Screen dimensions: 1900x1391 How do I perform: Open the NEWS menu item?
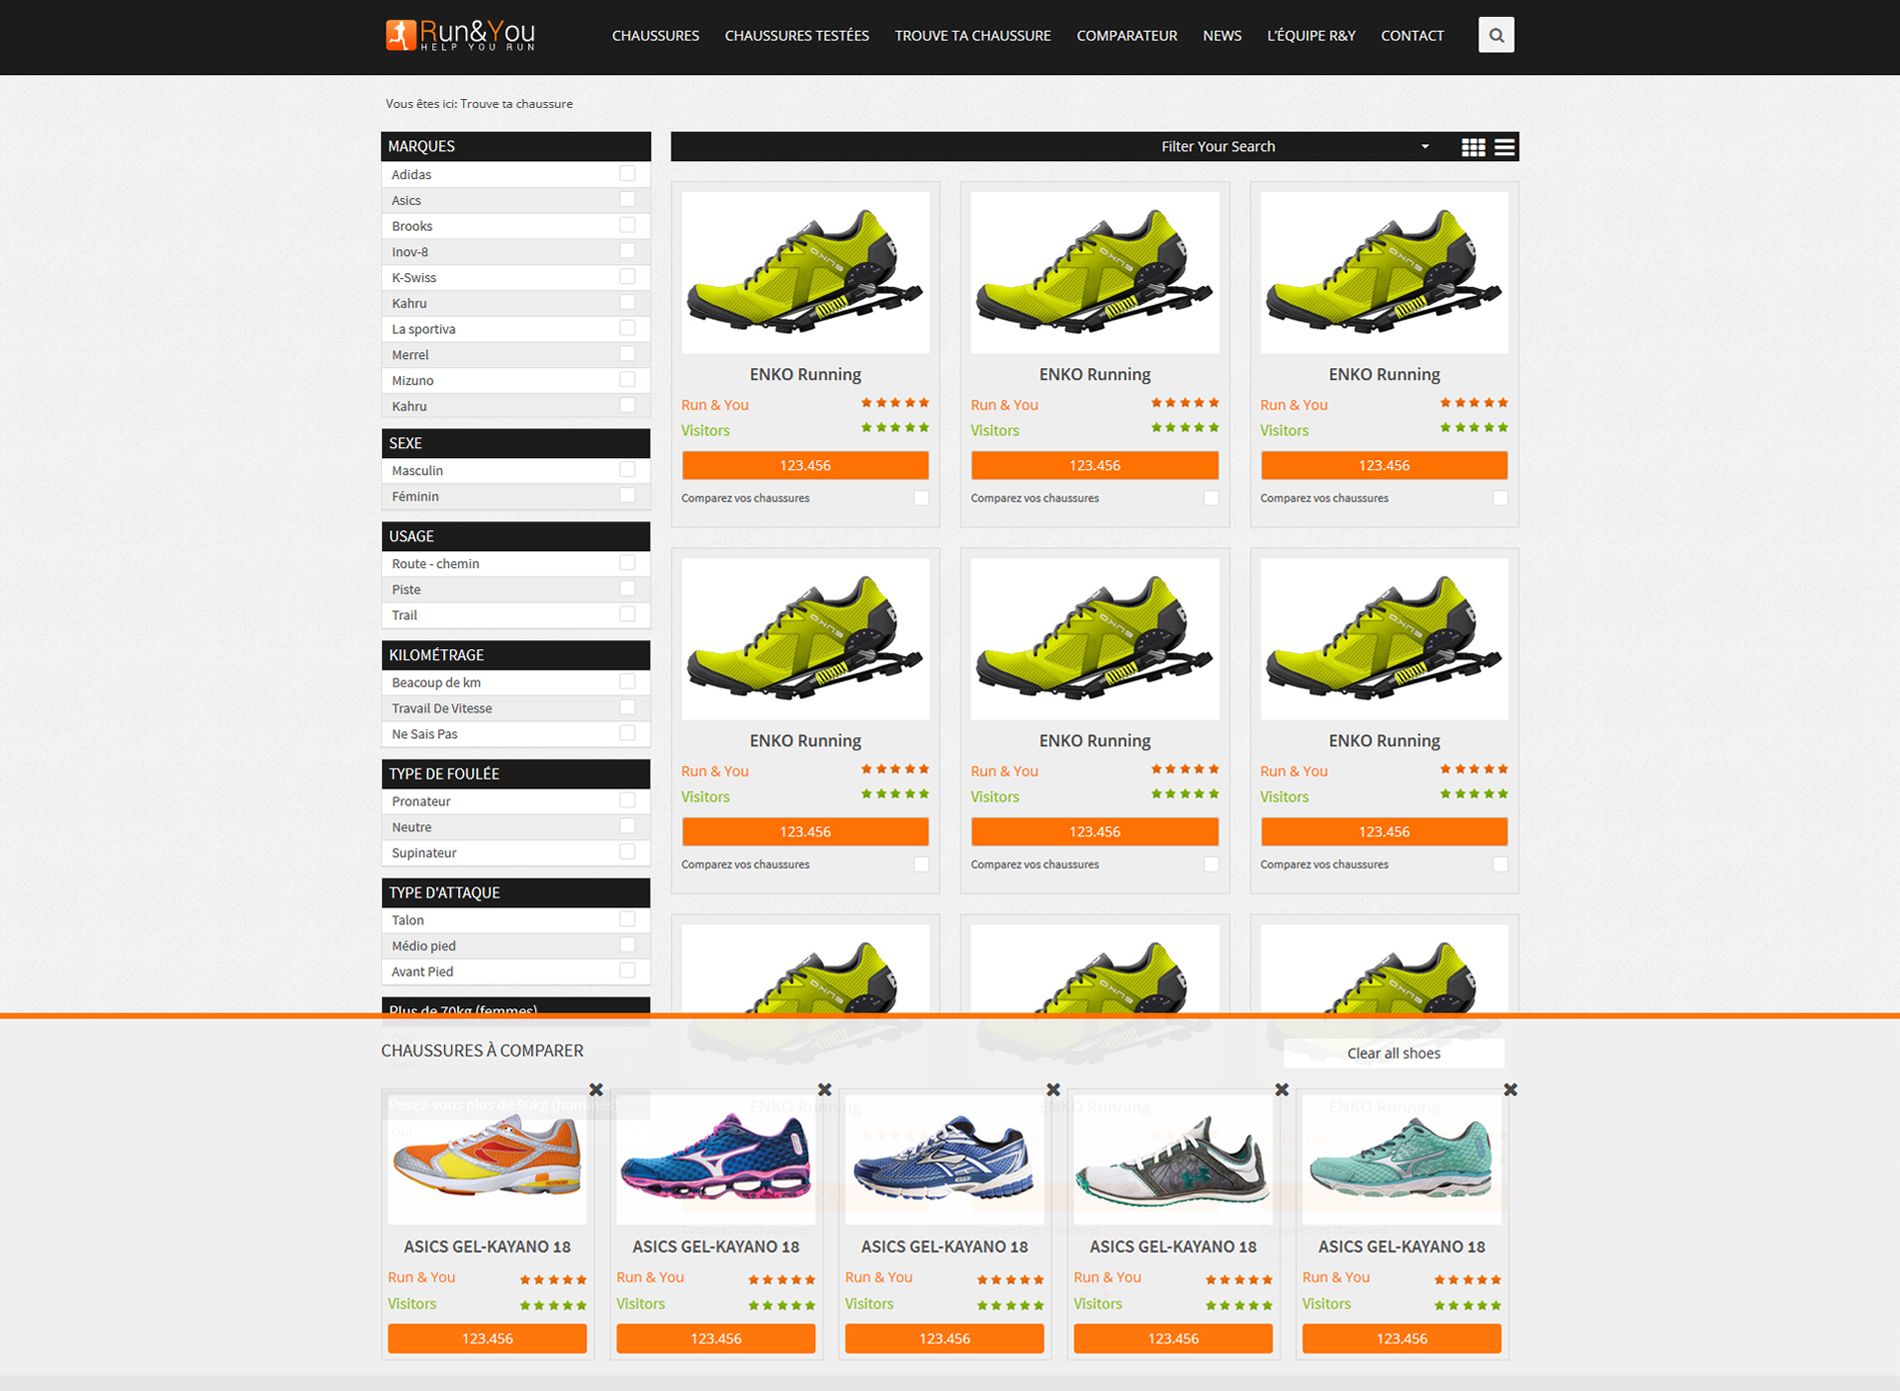tap(1222, 36)
